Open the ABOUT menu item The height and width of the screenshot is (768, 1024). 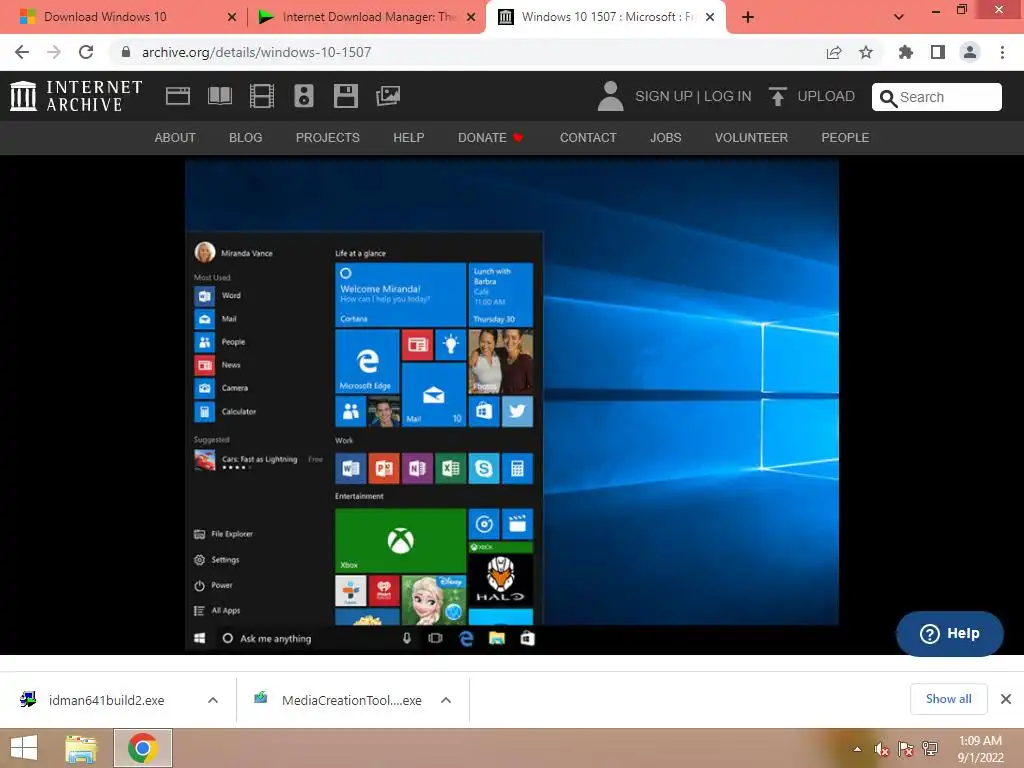175,138
